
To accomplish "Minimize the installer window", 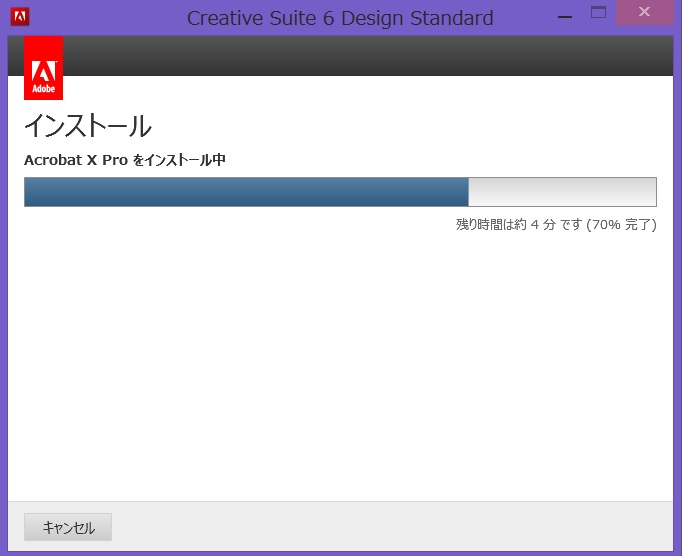I will [x=565, y=17].
